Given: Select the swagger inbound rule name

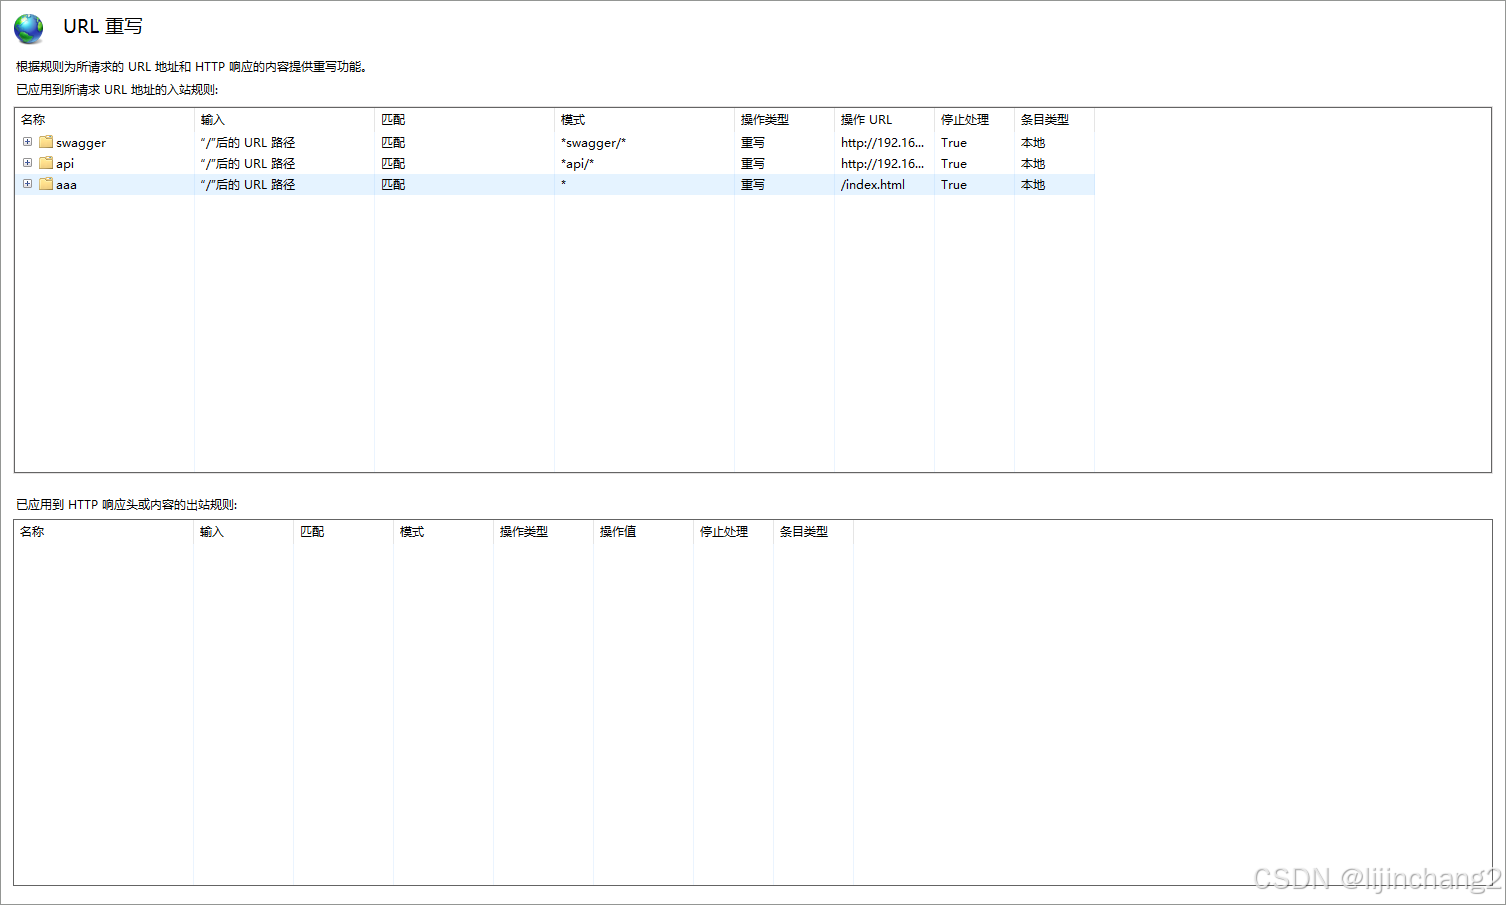Looking at the screenshot, I should (x=81, y=143).
